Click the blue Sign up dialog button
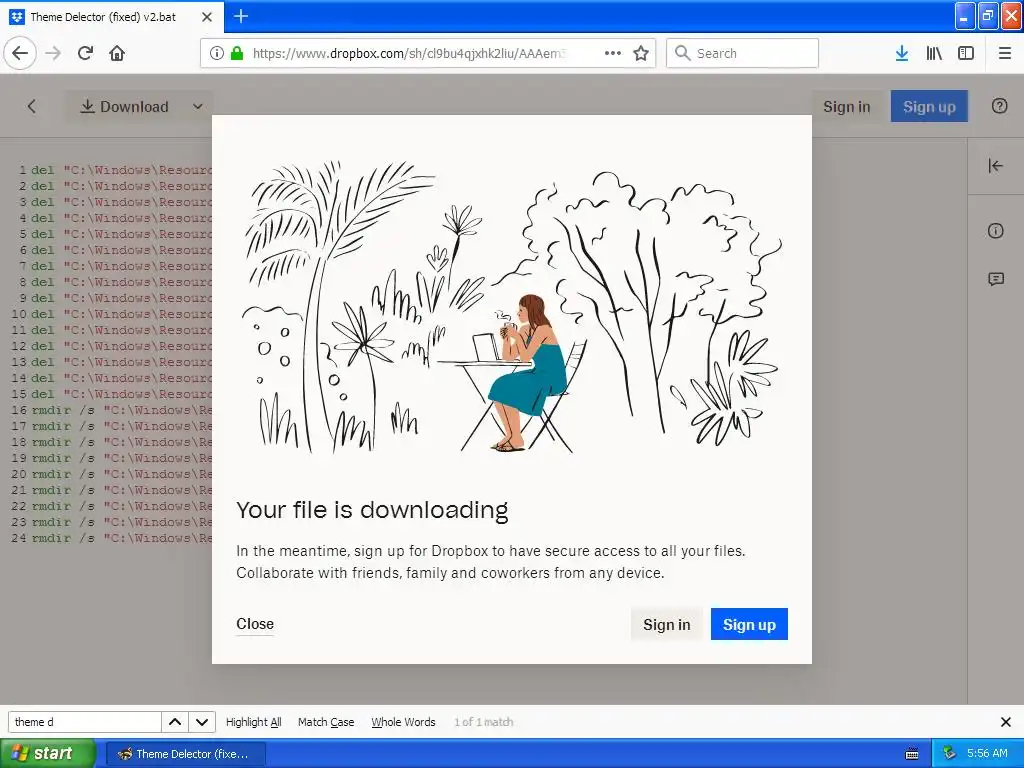This screenshot has width=1024, height=768. tap(749, 624)
